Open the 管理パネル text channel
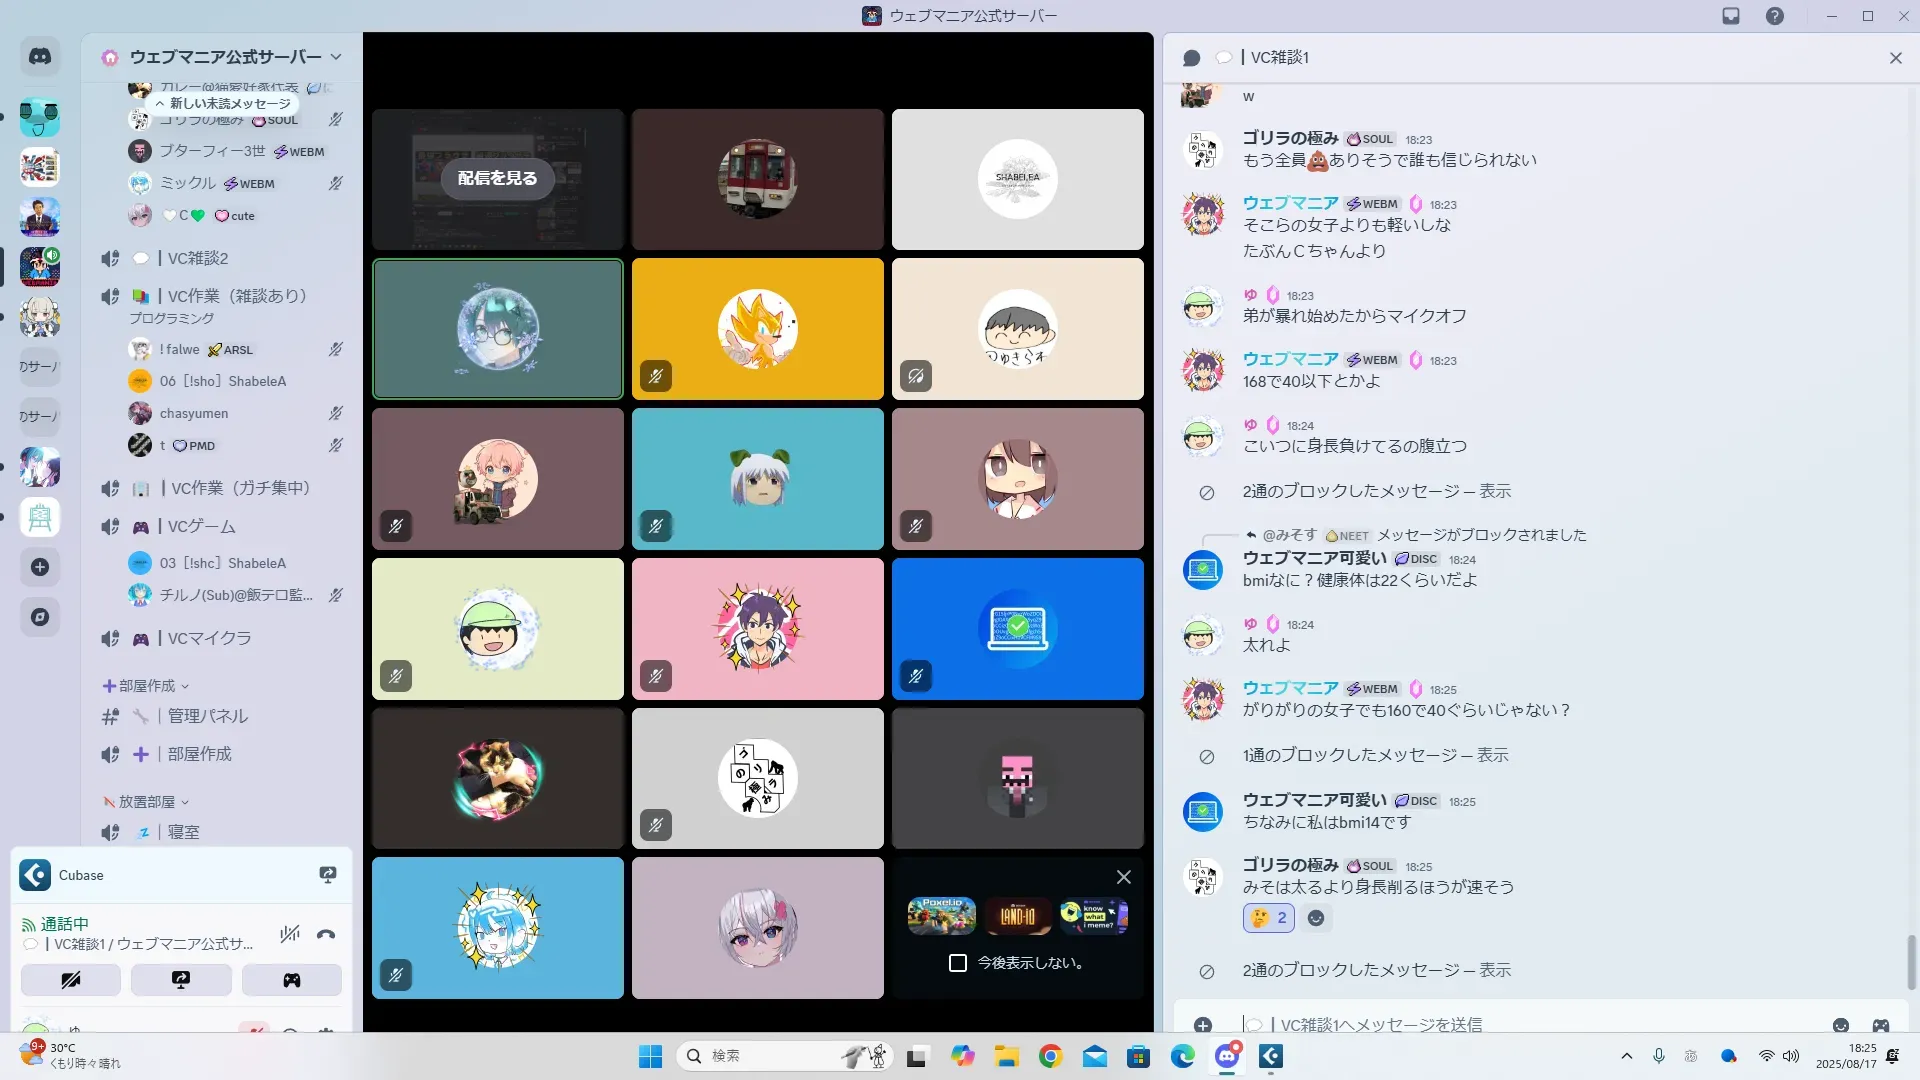This screenshot has height=1080, width=1920. coord(207,716)
